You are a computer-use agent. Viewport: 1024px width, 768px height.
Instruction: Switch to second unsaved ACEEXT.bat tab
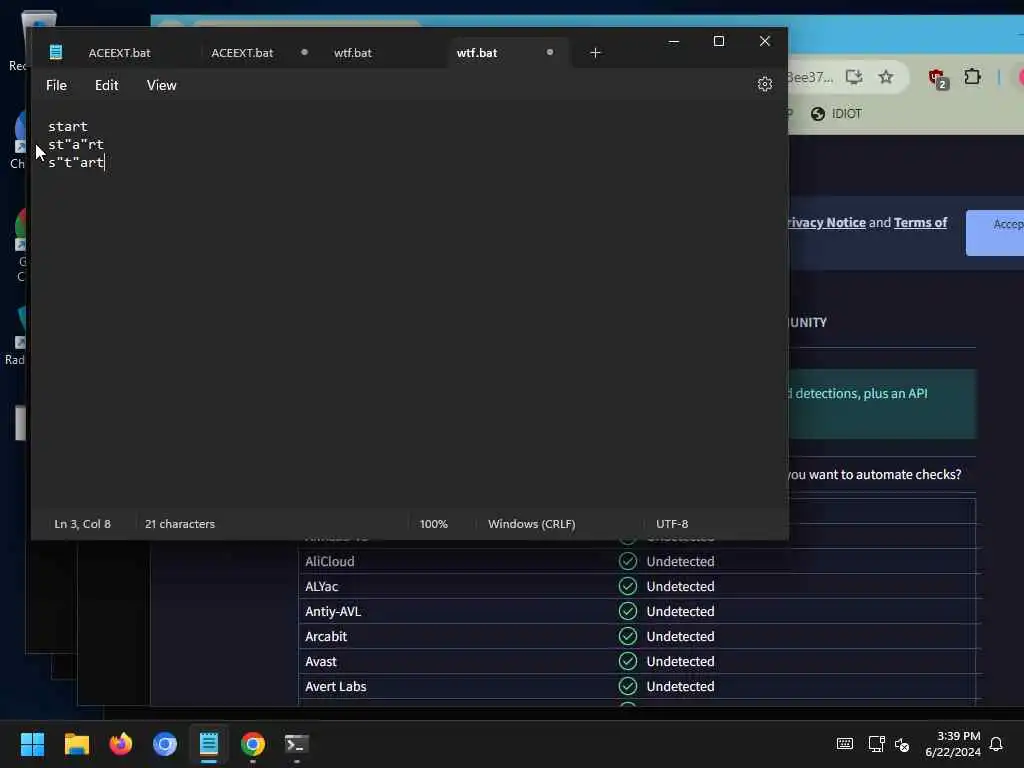coord(242,53)
